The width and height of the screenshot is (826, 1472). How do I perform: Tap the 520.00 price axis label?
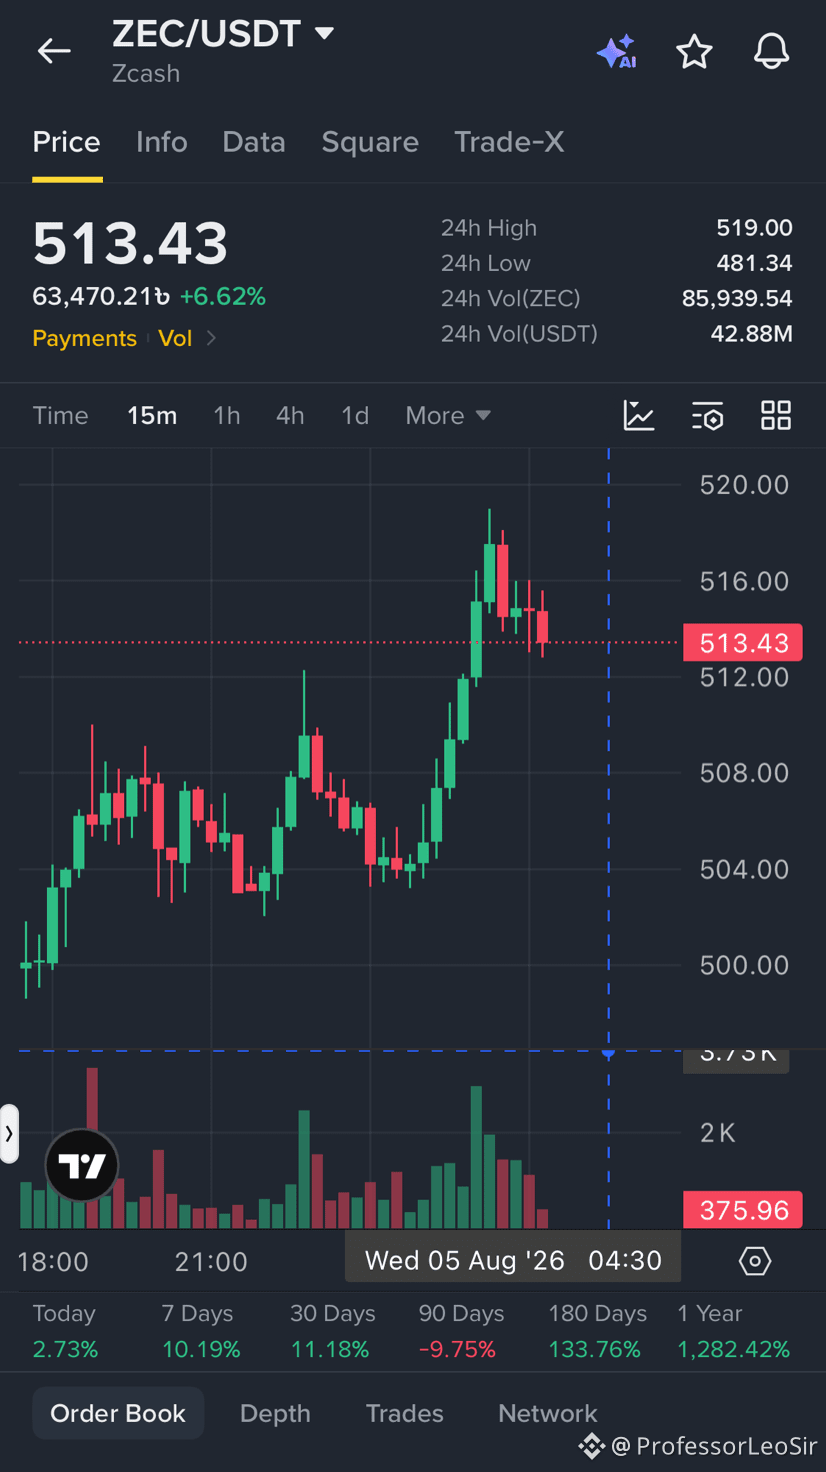pos(744,485)
